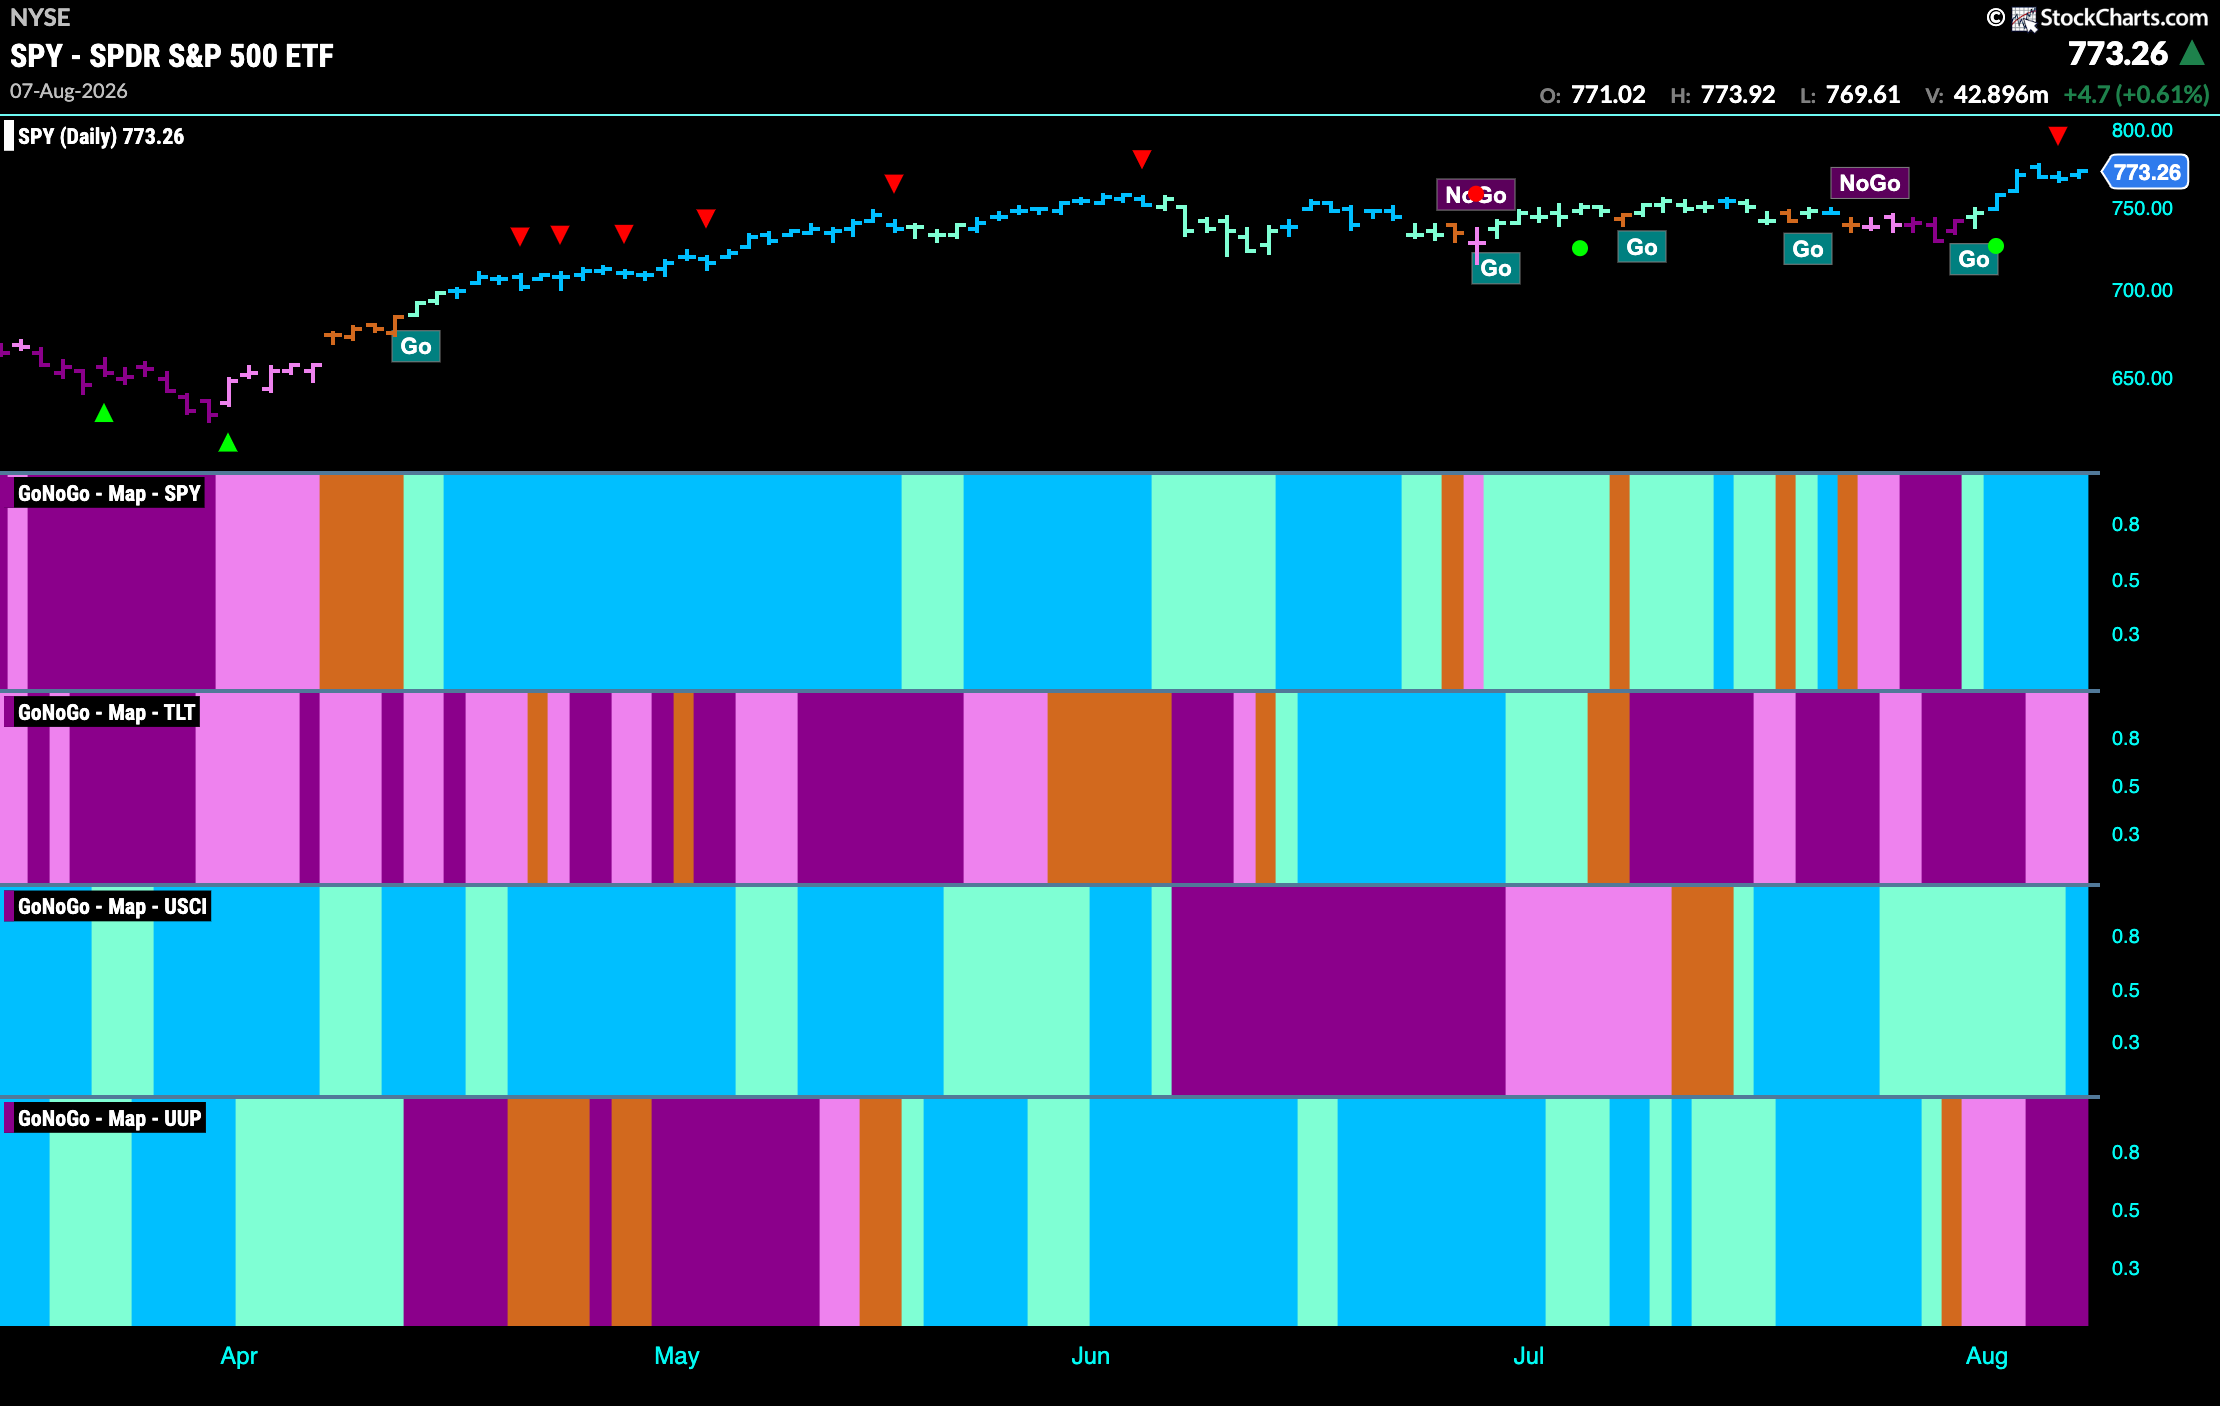
Task: Click the large 773.26 last price in header
Action: point(2118,53)
